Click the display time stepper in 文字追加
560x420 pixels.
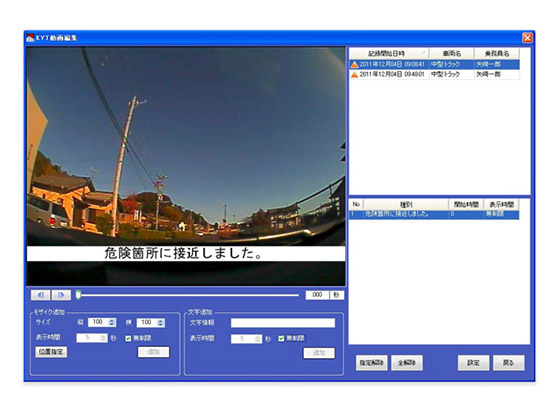pos(246,339)
